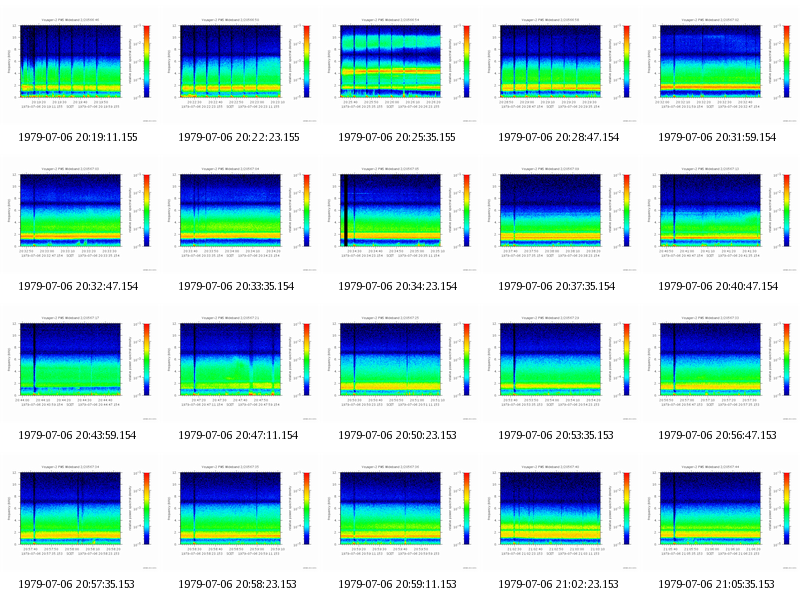Click the caption text 1979-07-06 20:47:11.154
The width and height of the screenshot is (800, 596).
click(x=238, y=435)
